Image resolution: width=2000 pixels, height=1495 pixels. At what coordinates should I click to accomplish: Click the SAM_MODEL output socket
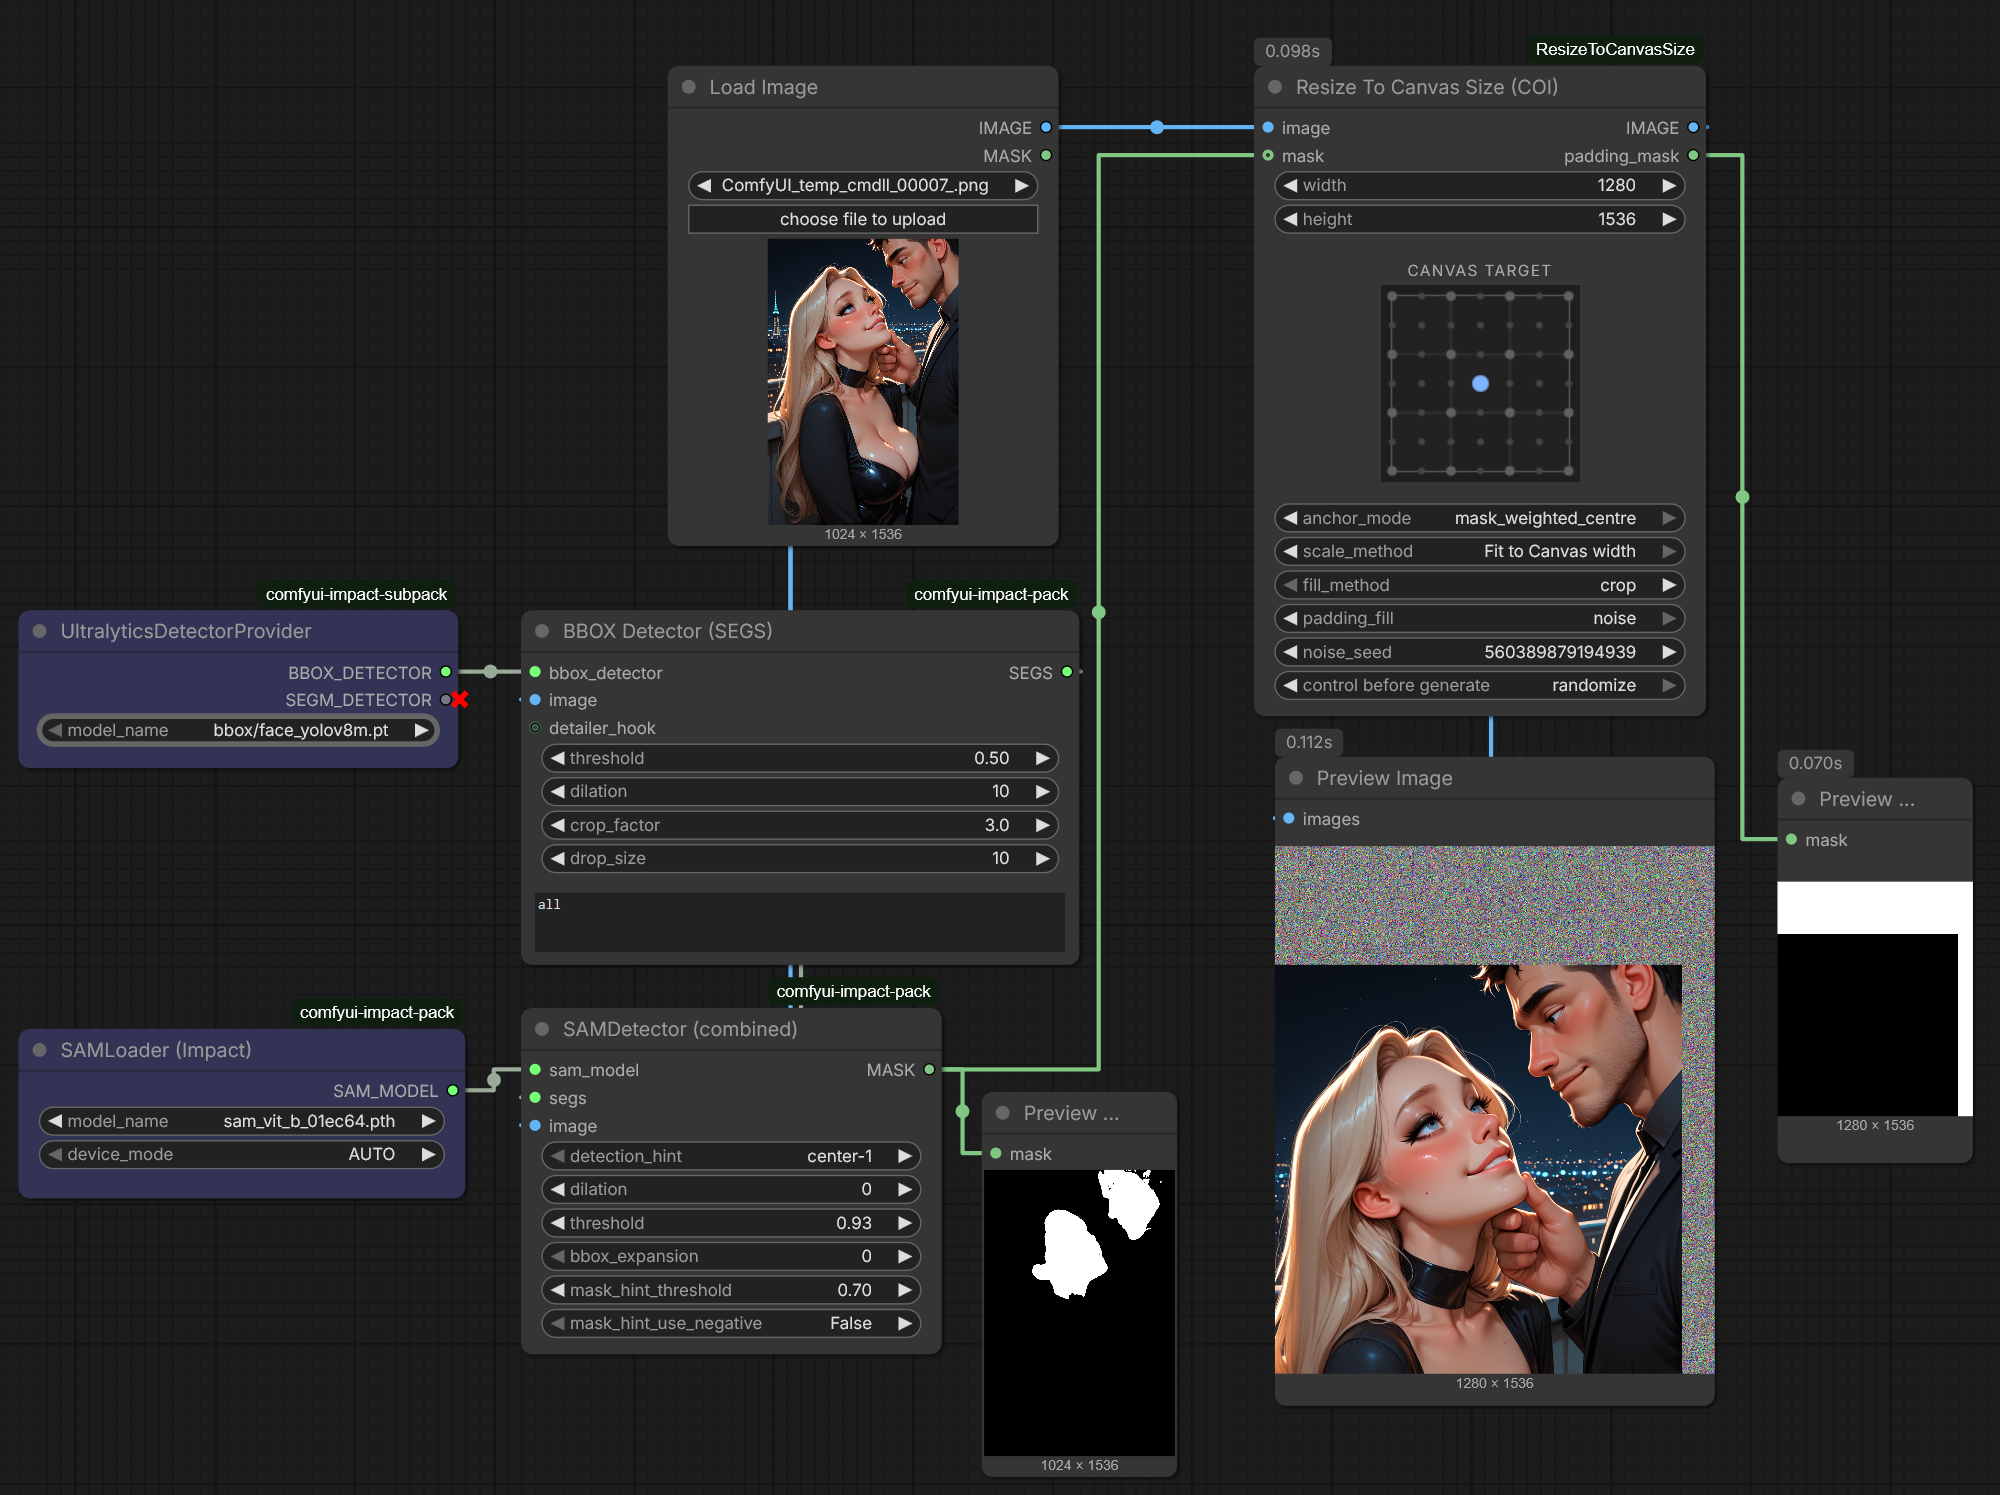pos(453,1090)
